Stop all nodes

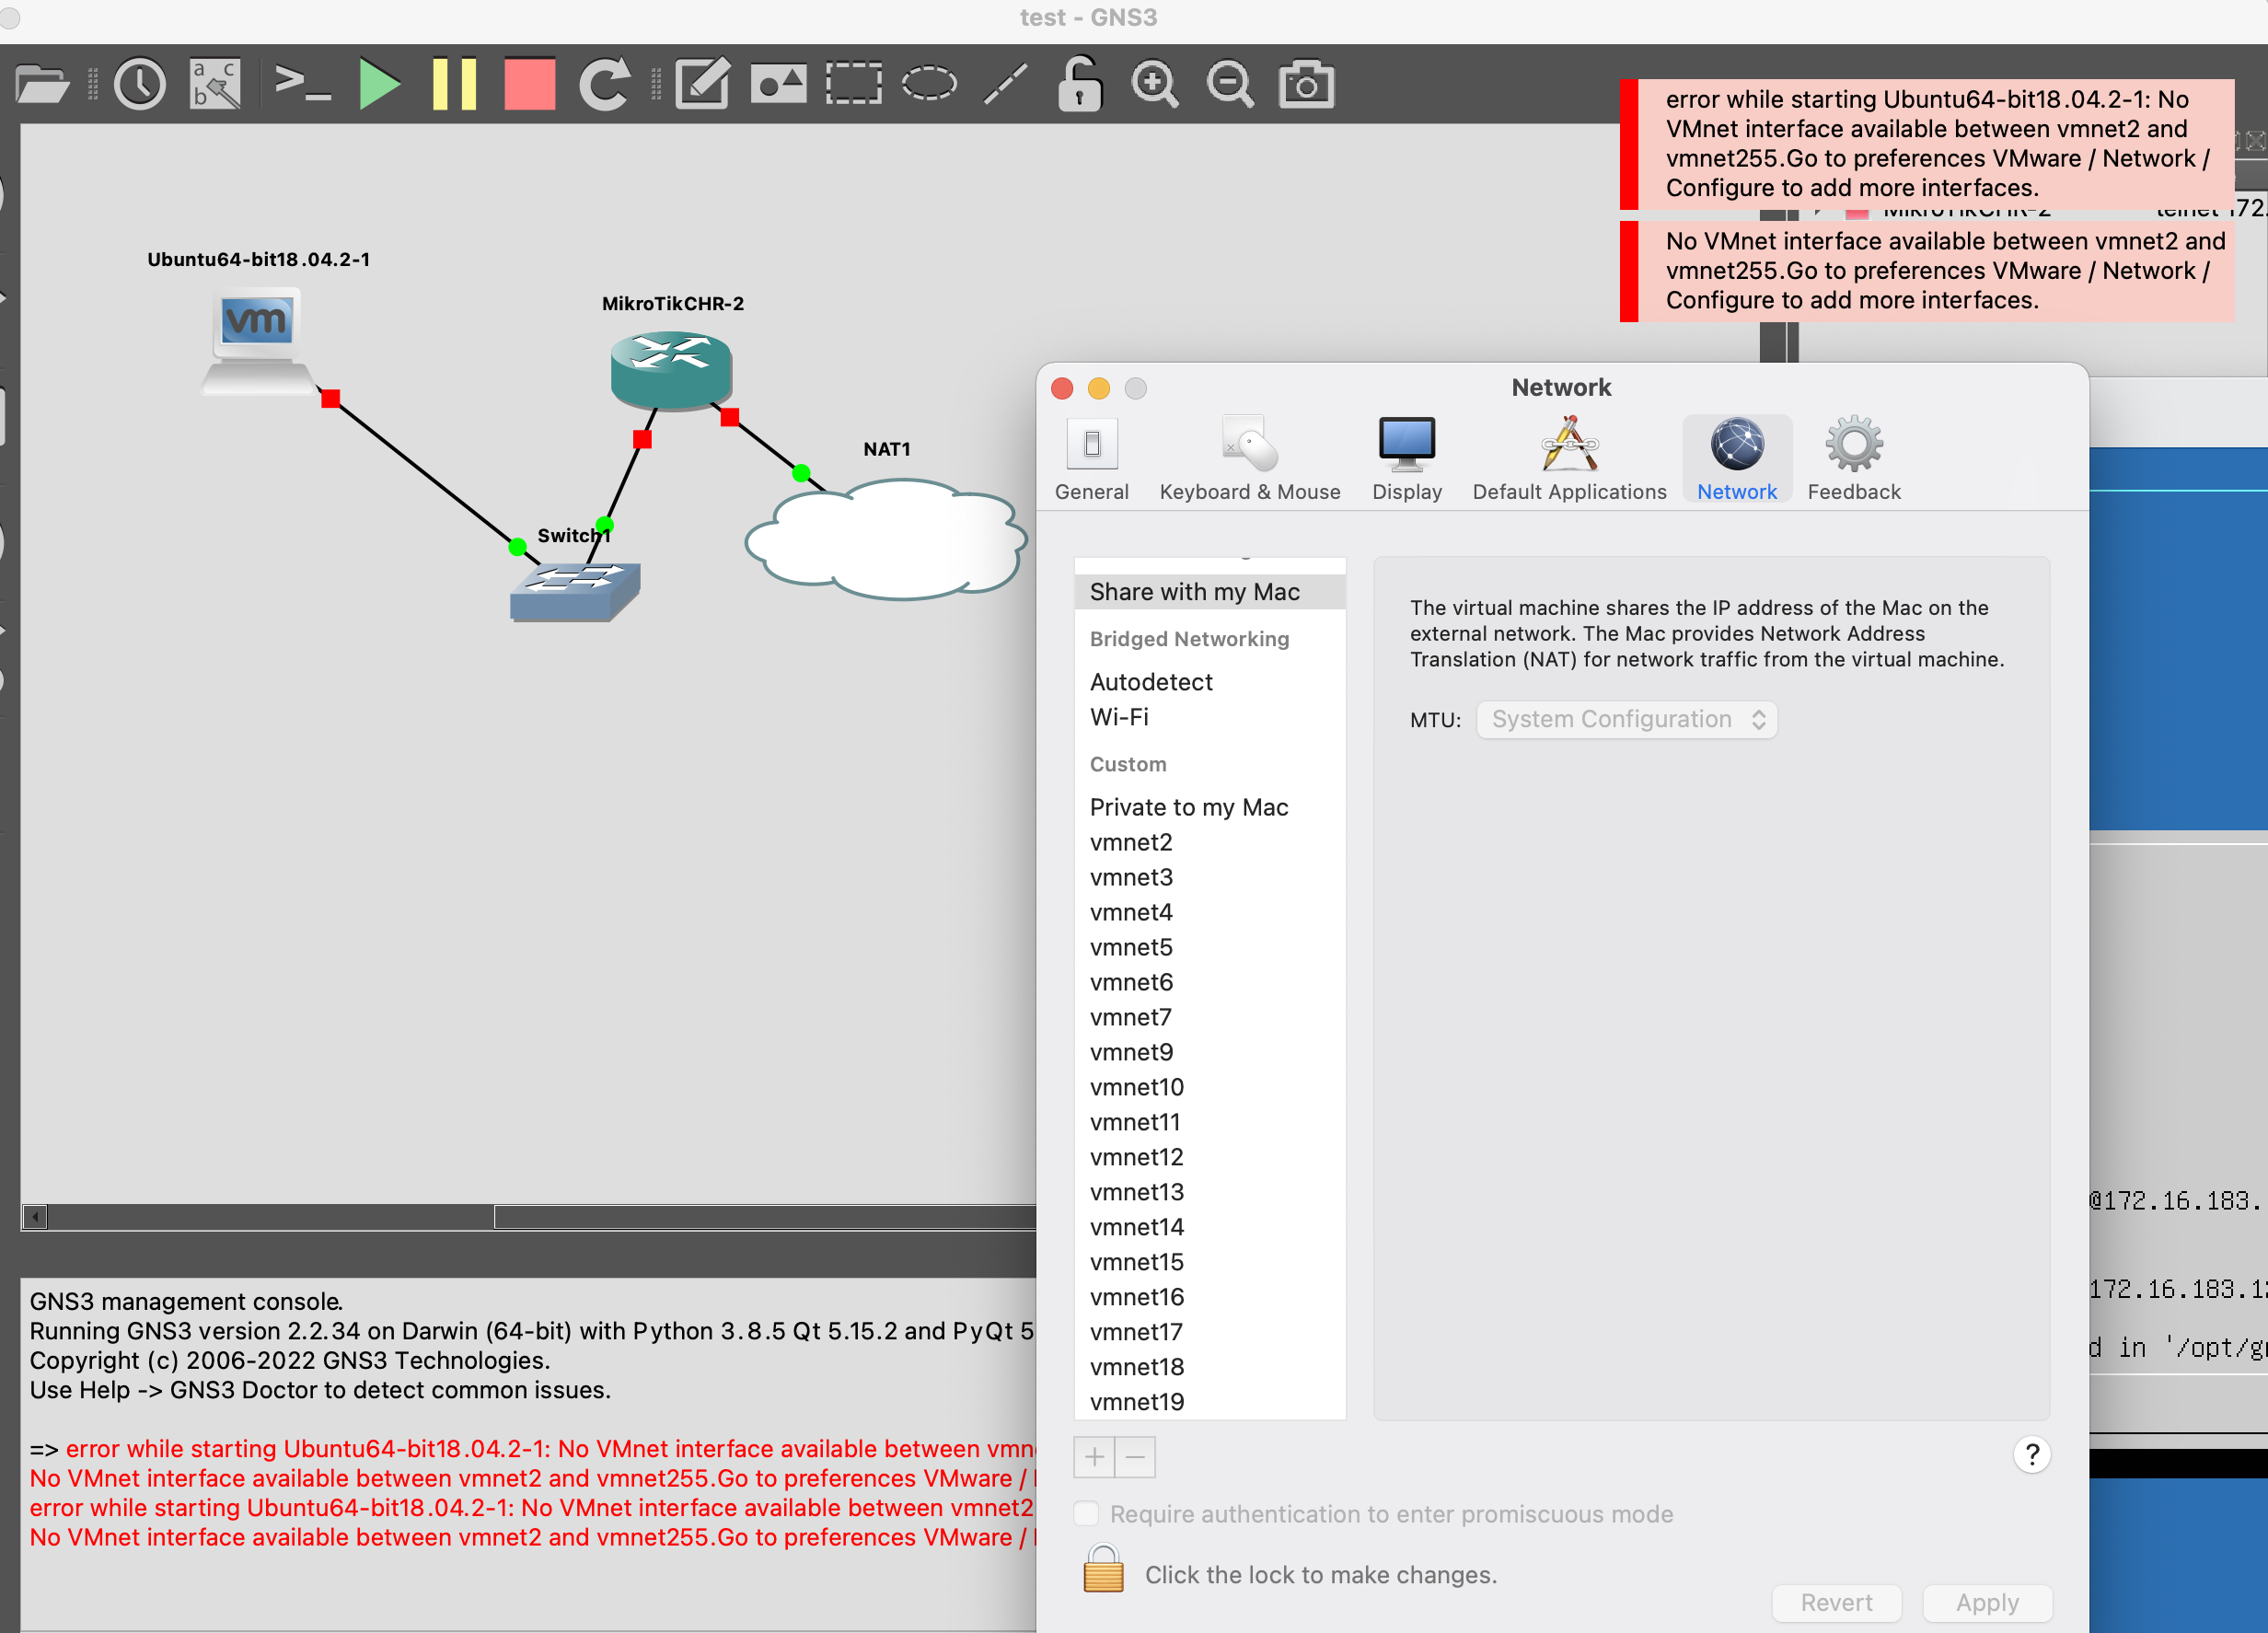pos(529,84)
